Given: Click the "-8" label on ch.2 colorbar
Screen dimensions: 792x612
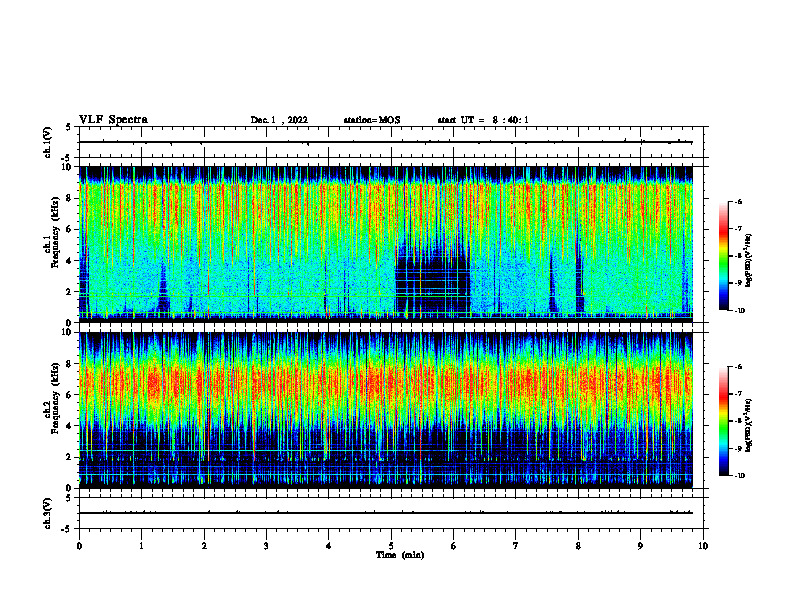Looking at the screenshot, I should click(738, 421).
